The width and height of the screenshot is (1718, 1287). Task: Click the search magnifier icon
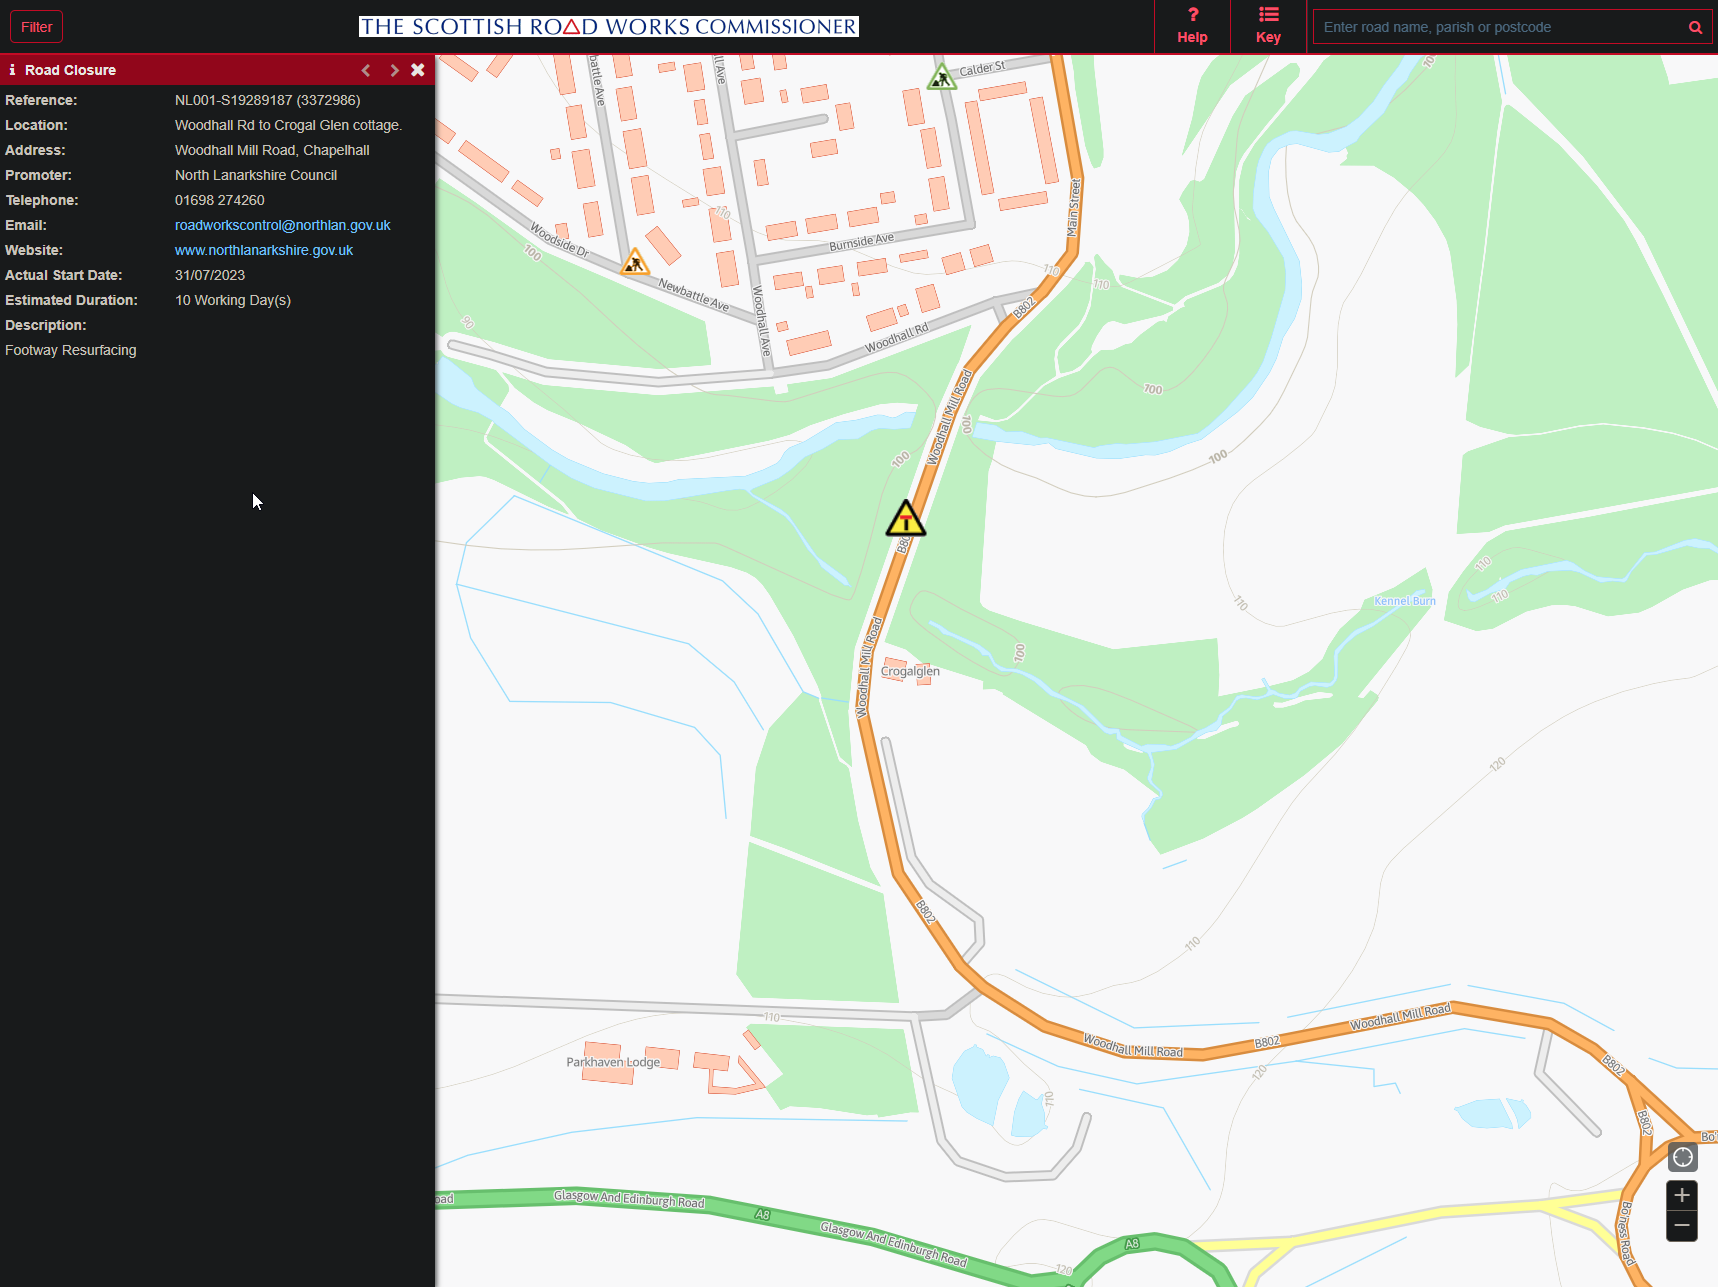1695,27
